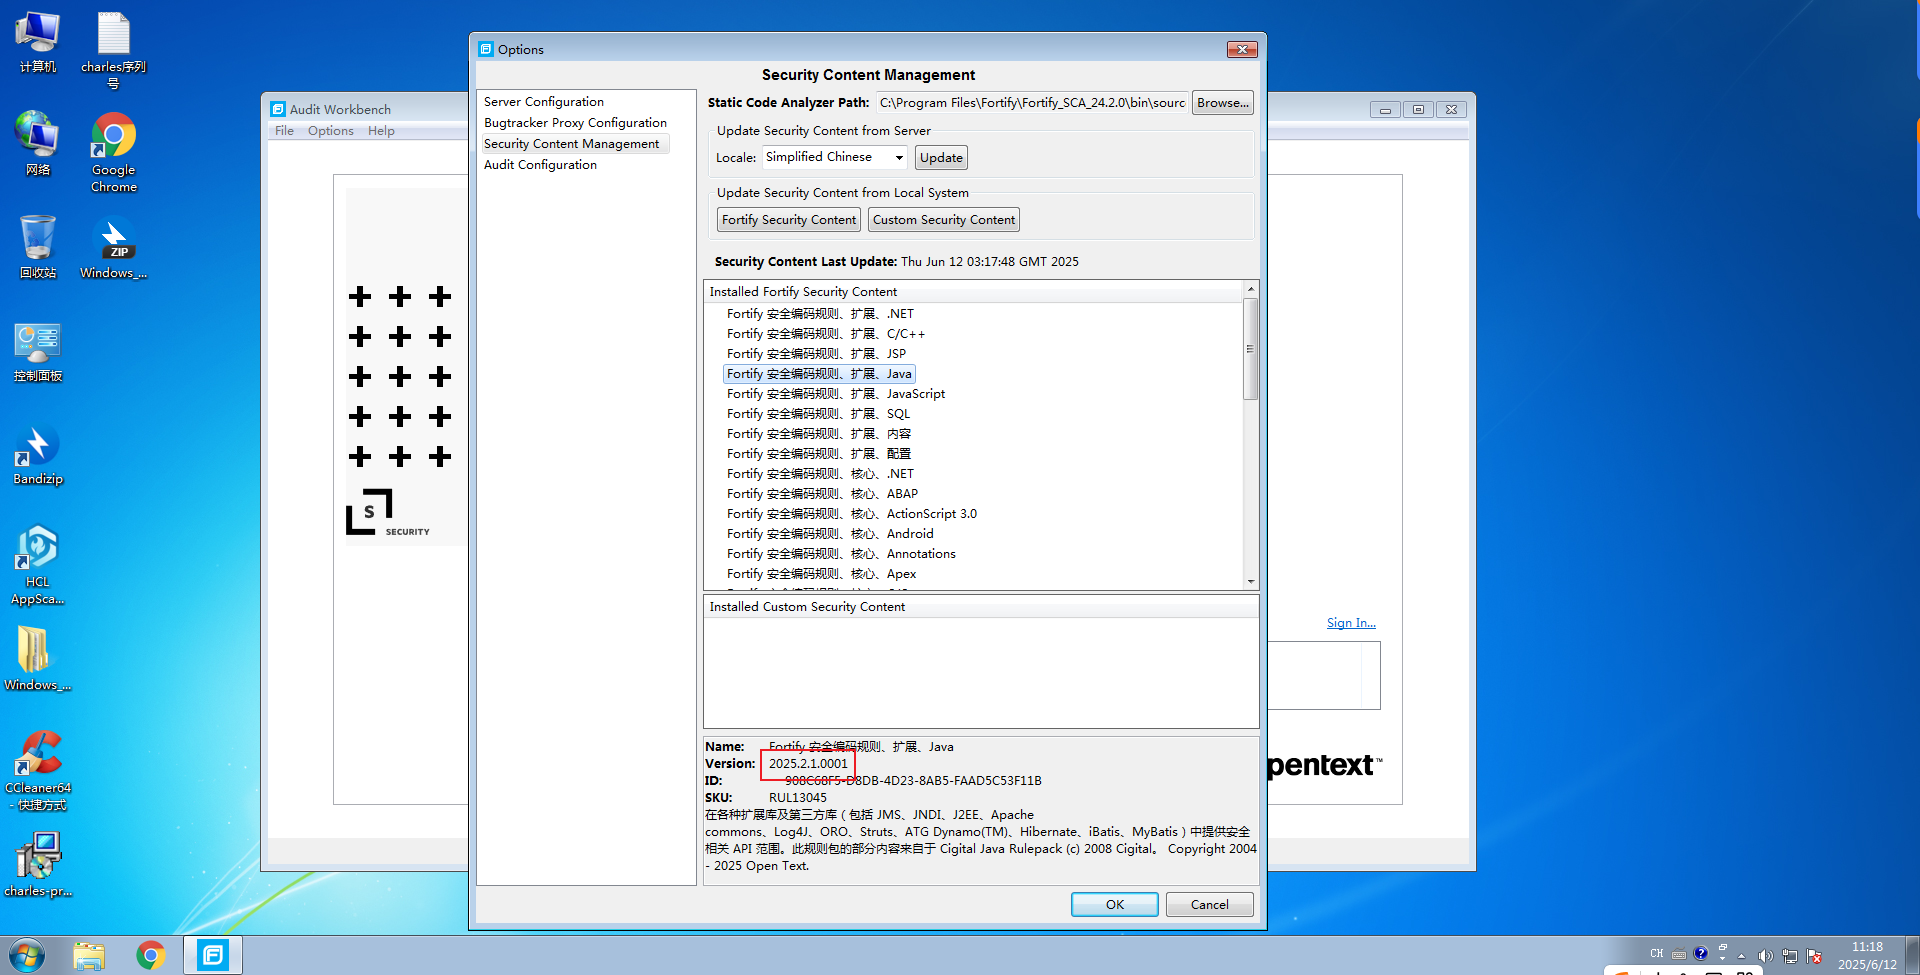This screenshot has height=975, width=1920.
Task: Select the Fortify 扩展 Java rulepack row
Action: click(x=819, y=374)
